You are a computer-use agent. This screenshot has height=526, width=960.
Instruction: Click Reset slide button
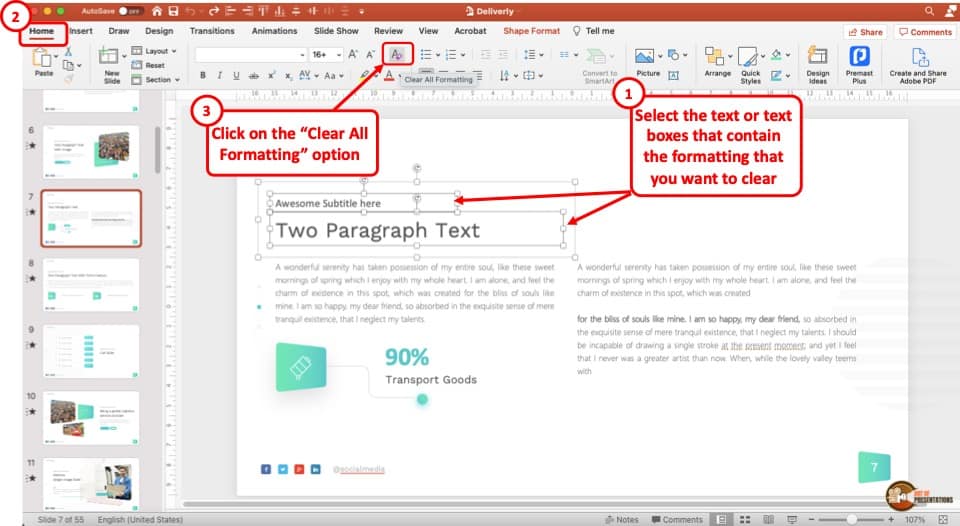(x=148, y=65)
